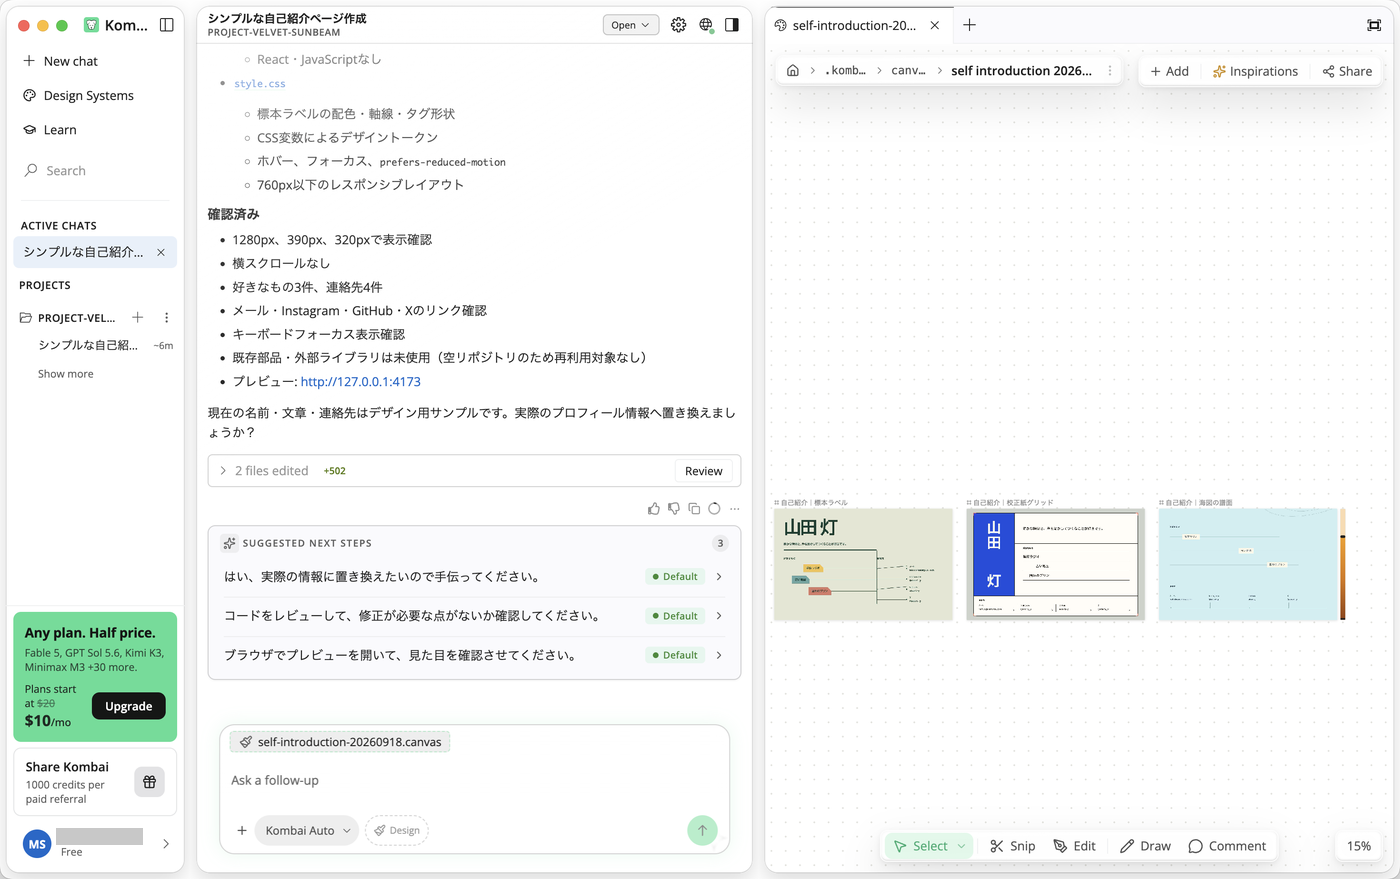Click the Upgrade button
The width and height of the screenshot is (1400, 879).
(x=129, y=706)
